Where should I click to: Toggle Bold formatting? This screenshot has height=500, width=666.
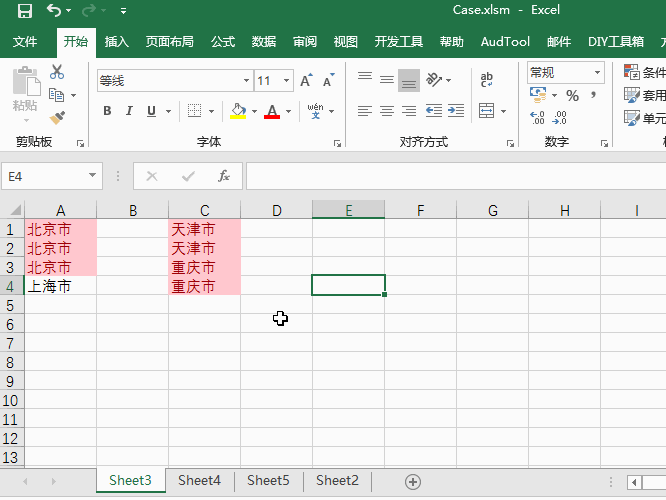pyautogui.click(x=107, y=111)
